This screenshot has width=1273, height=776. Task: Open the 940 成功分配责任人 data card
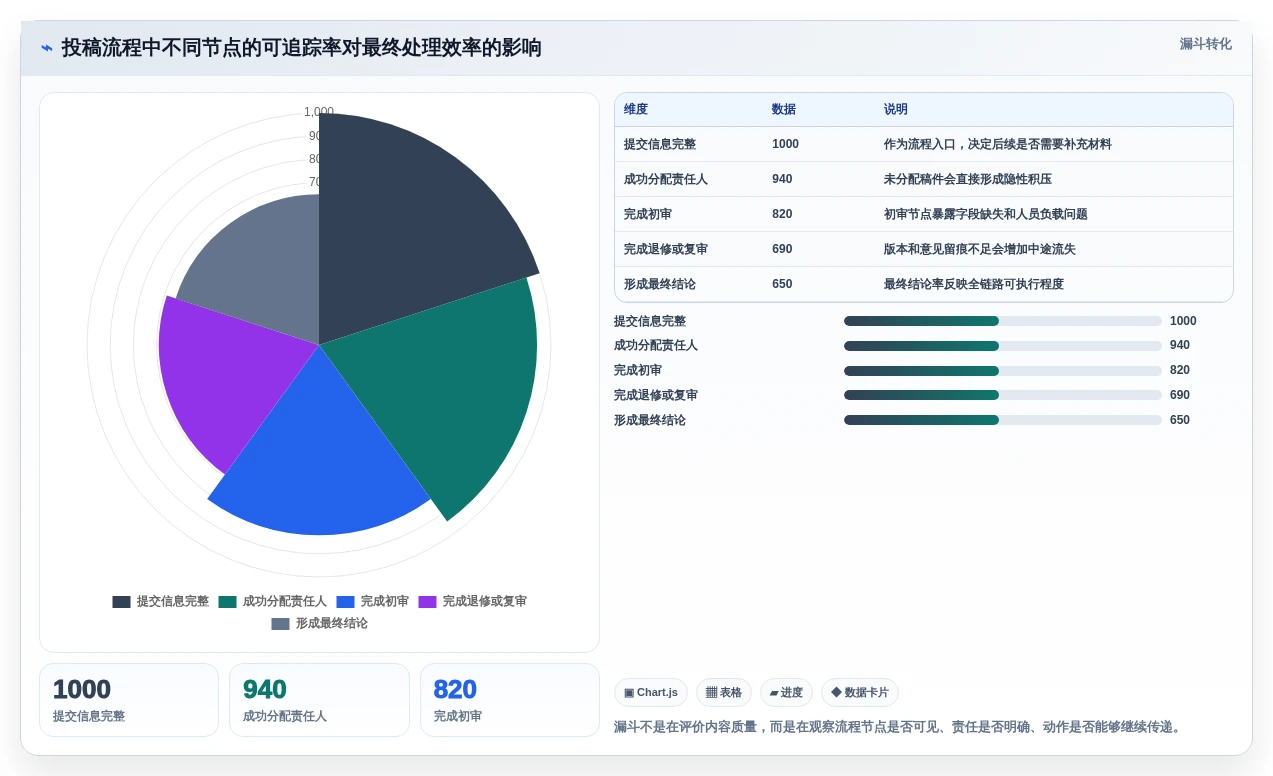pyautogui.click(x=319, y=700)
